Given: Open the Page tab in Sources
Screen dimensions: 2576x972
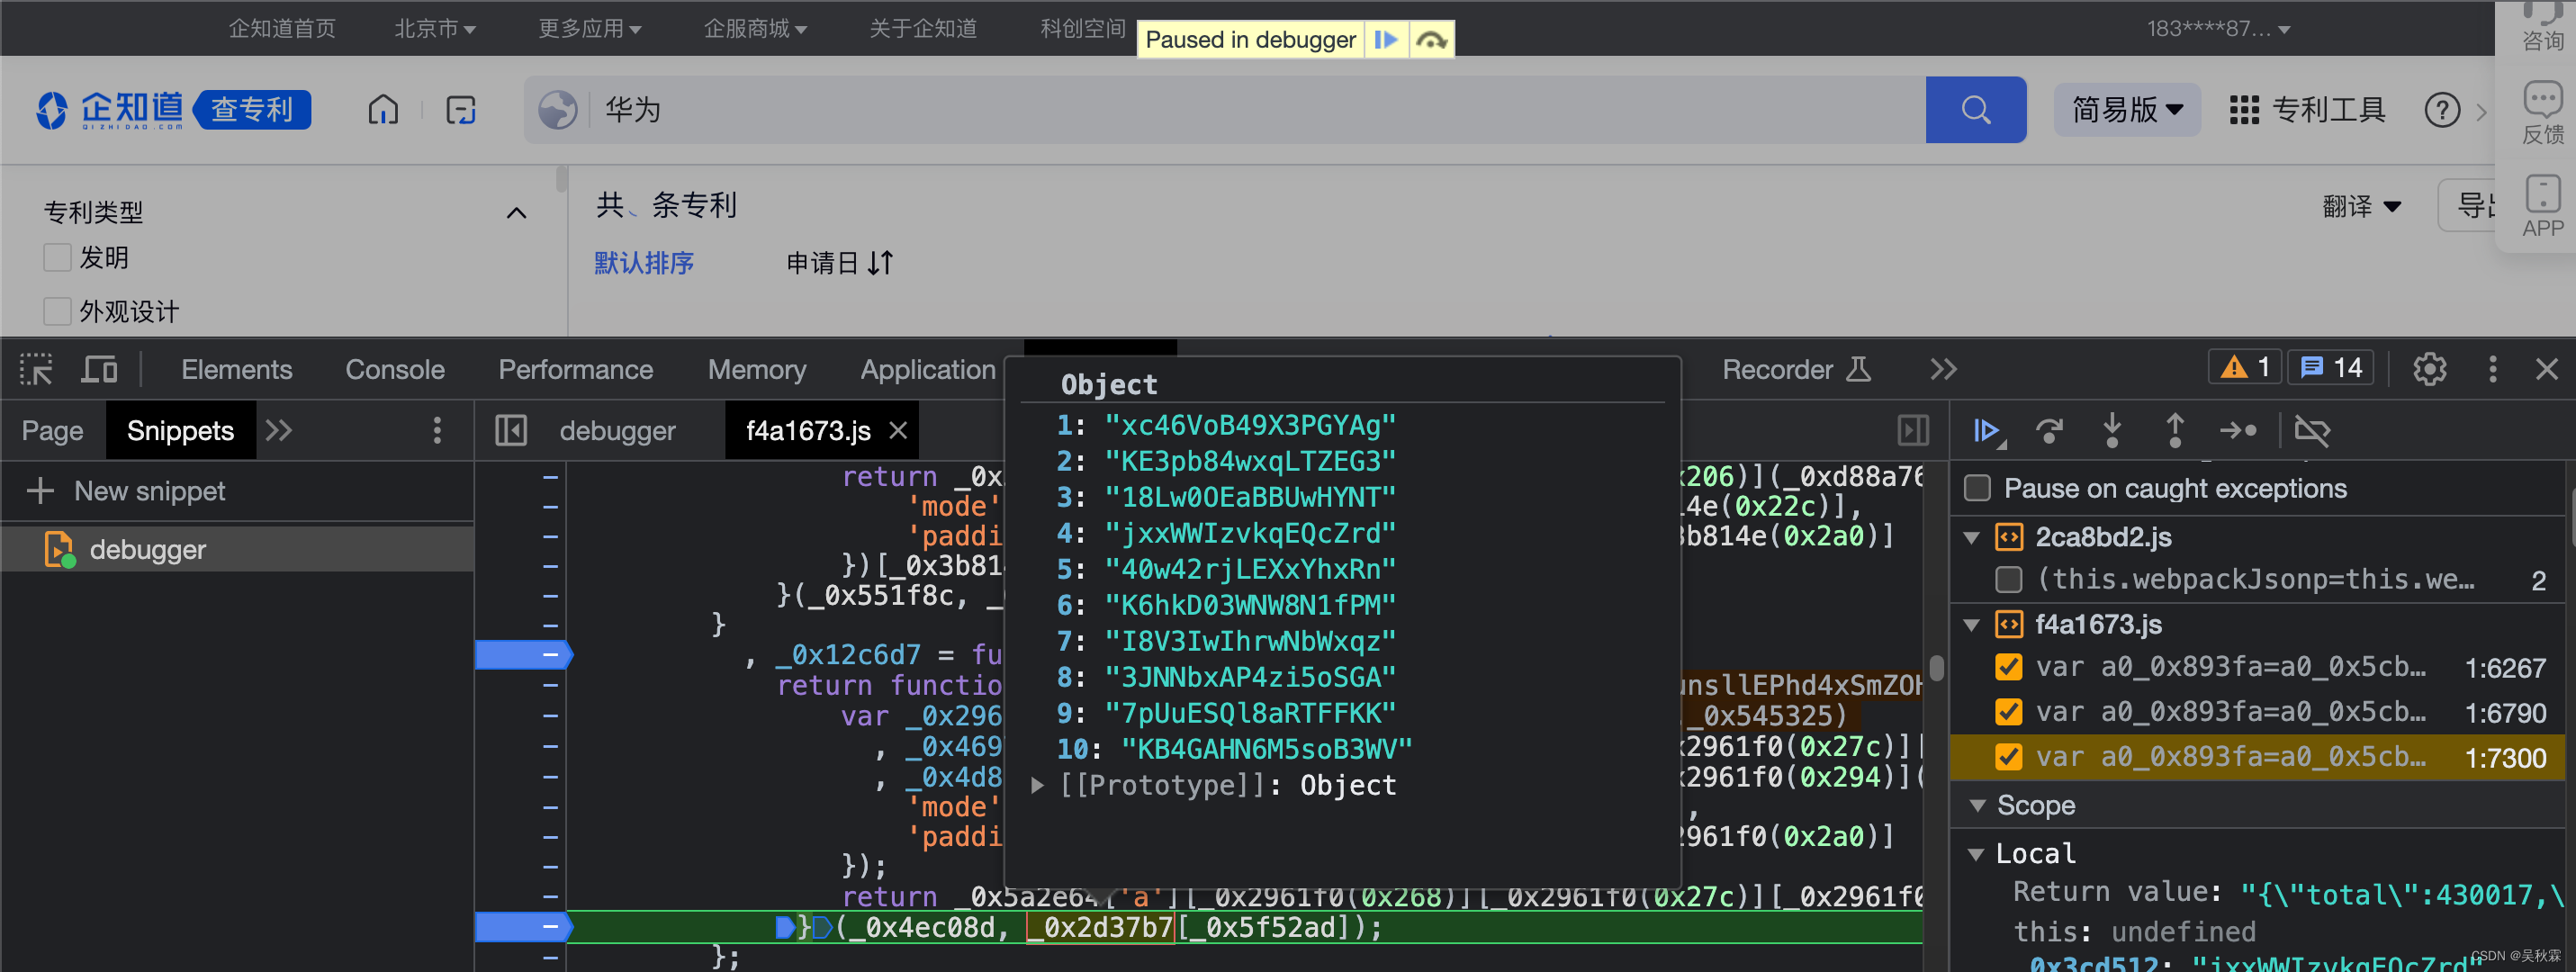Looking at the screenshot, I should tap(52, 431).
